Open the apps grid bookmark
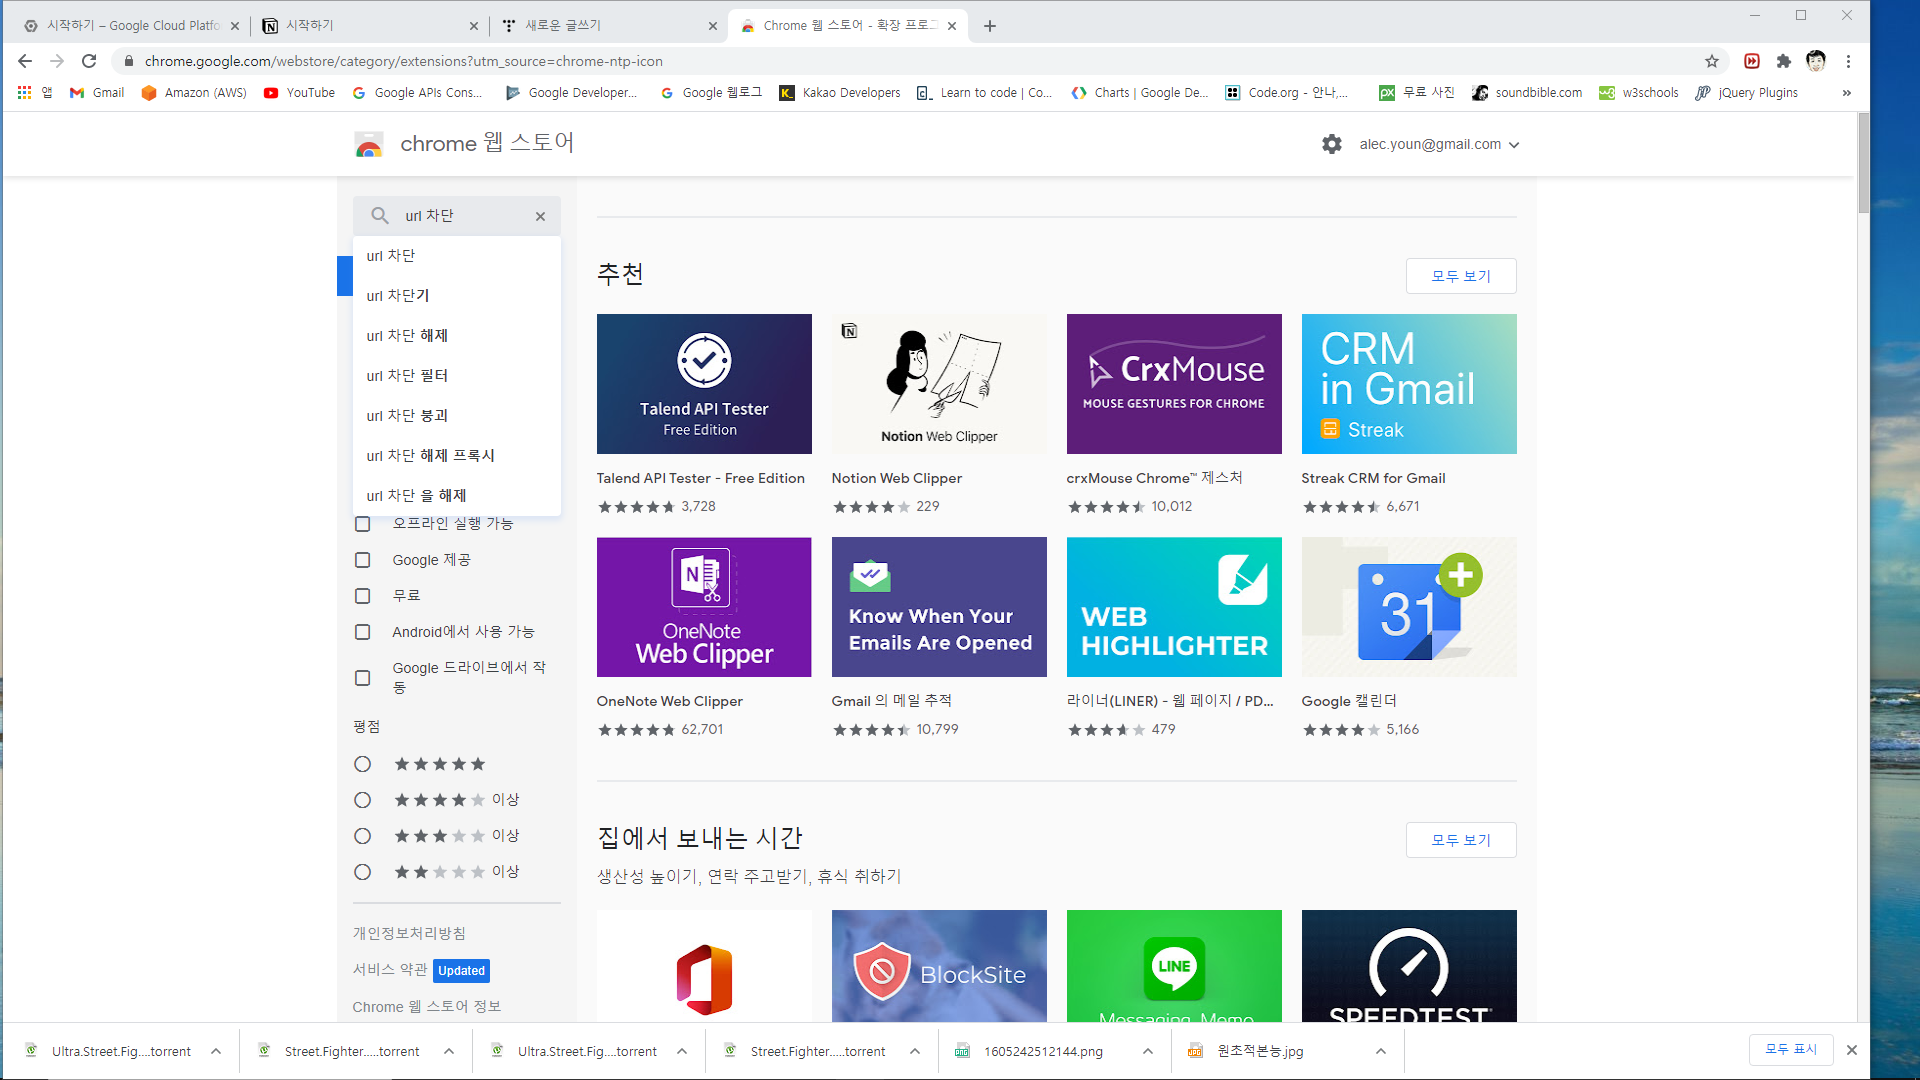1920x1080 pixels. [25, 92]
